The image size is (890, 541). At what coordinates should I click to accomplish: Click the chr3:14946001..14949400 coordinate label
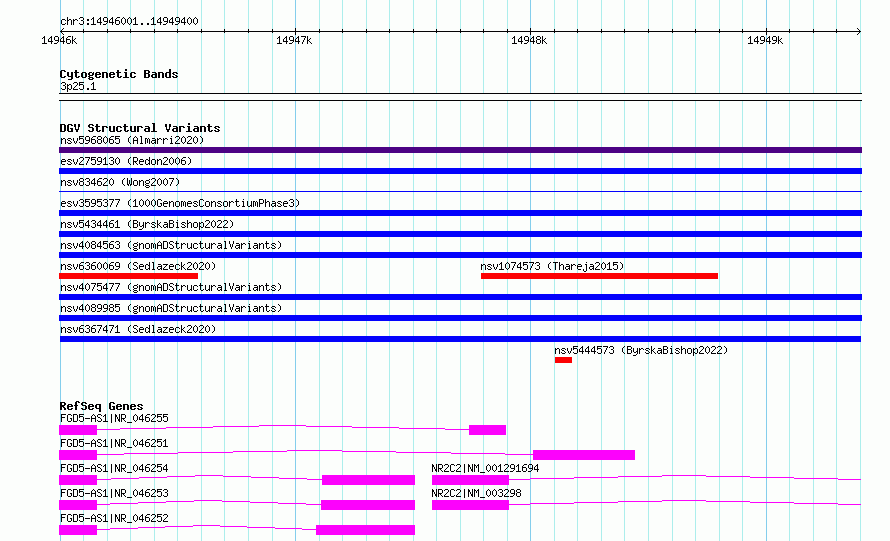coord(129,21)
